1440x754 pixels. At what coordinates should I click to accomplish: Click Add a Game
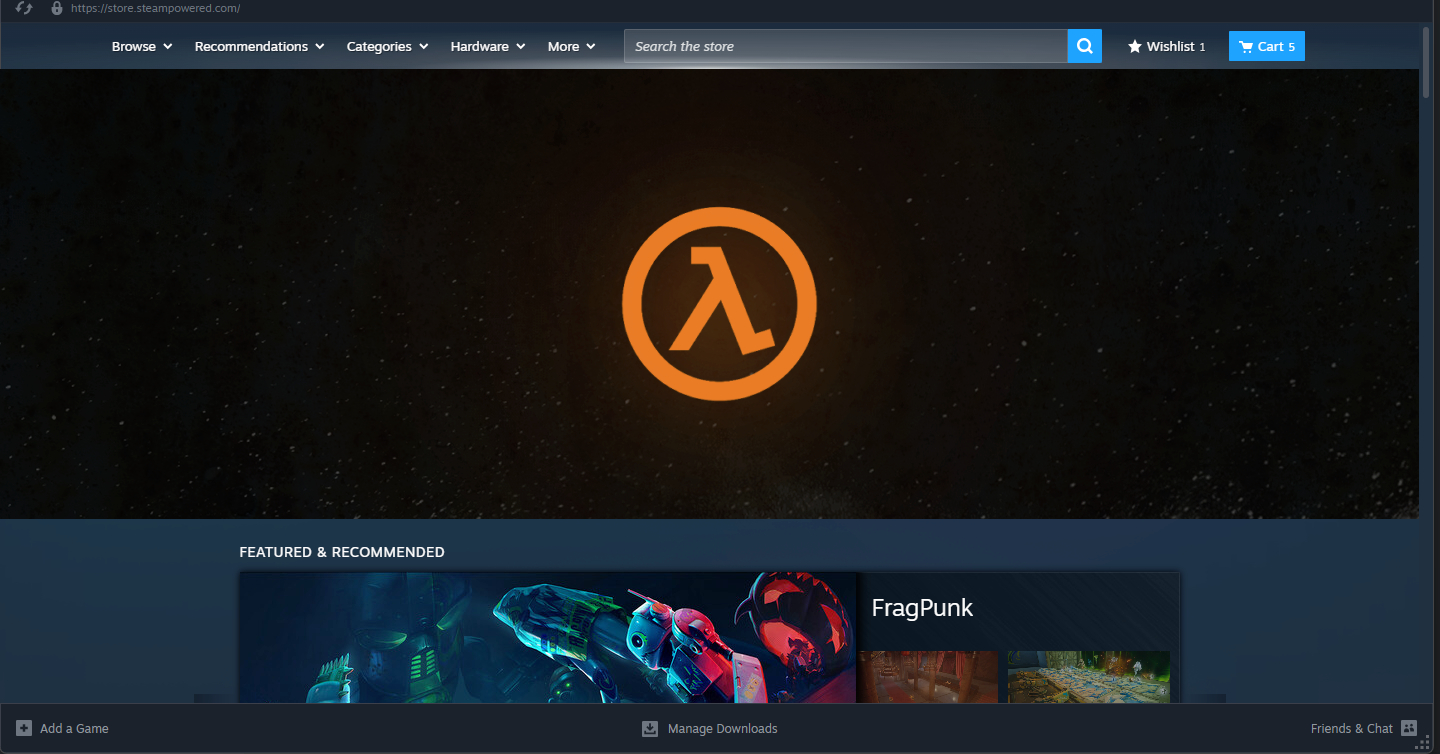pos(62,728)
